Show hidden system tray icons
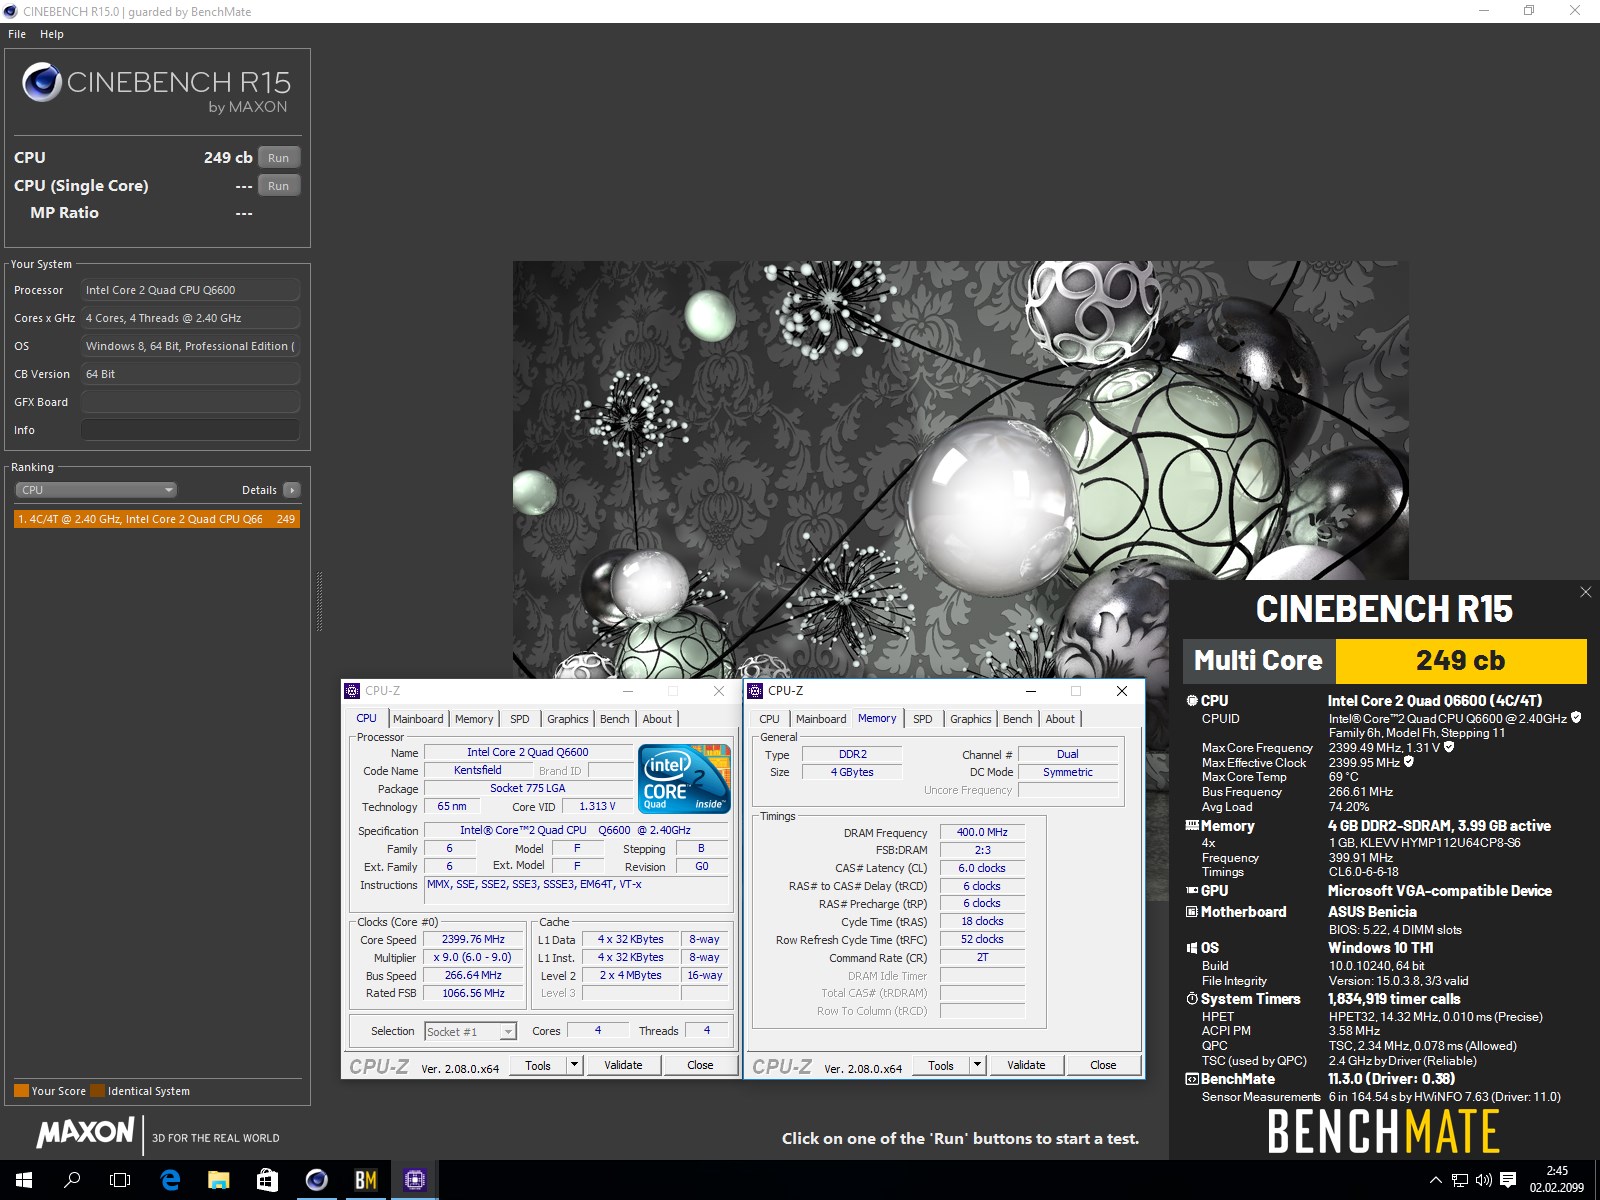 1436,1180
